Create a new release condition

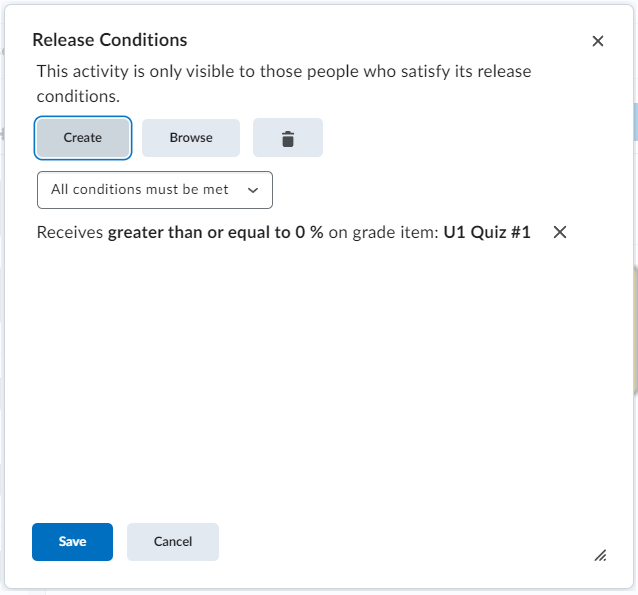(83, 138)
